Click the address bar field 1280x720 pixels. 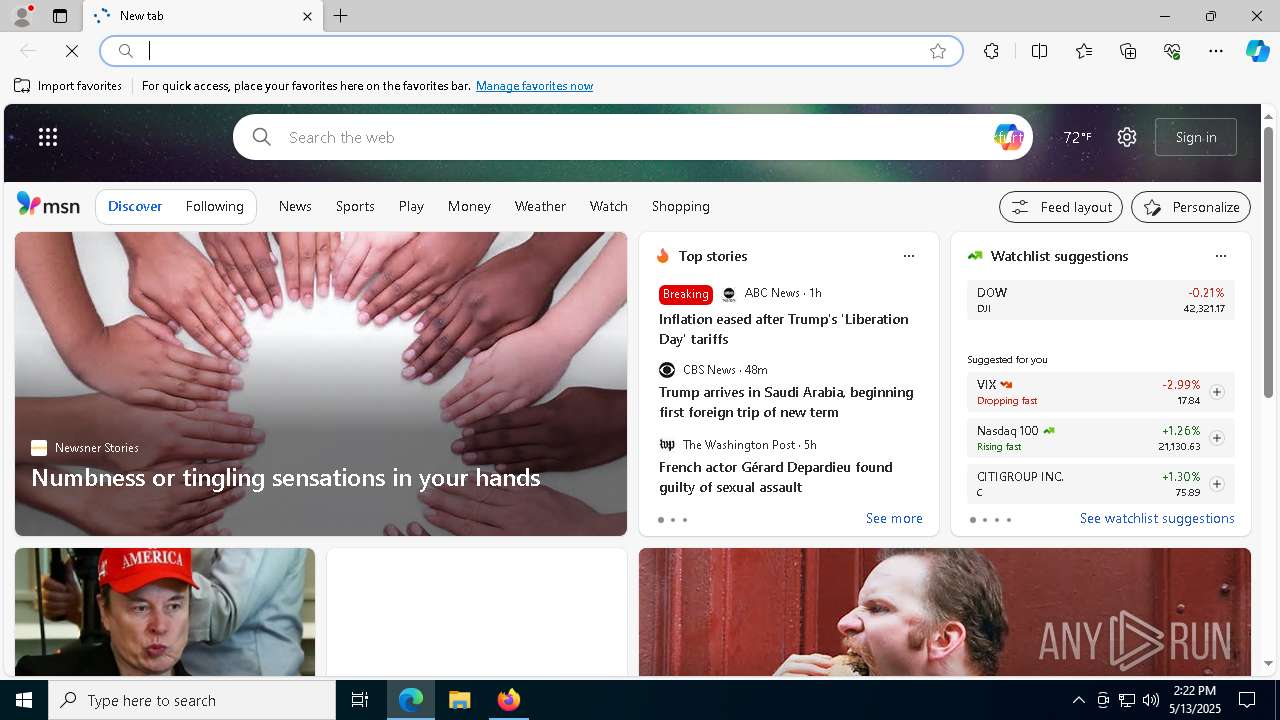tap(531, 51)
